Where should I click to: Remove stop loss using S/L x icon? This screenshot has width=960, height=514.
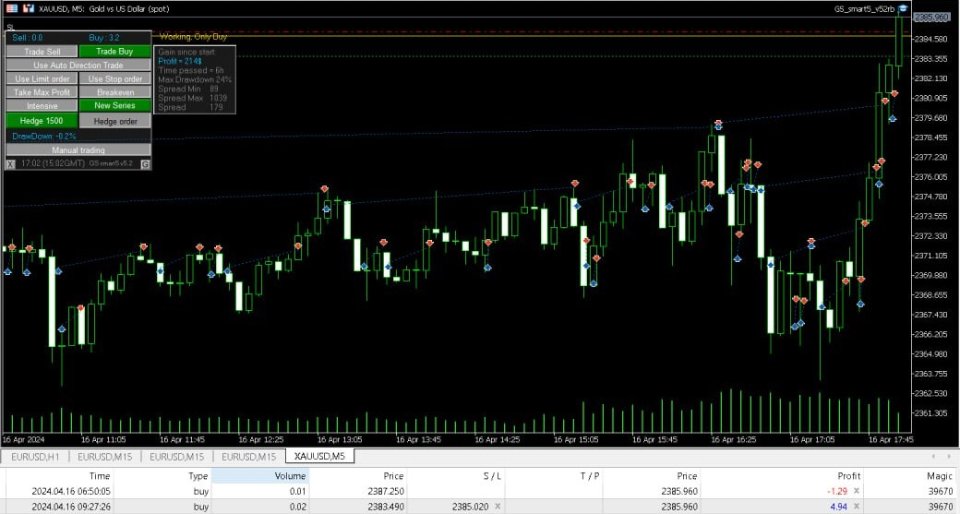[x=497, y=507]
